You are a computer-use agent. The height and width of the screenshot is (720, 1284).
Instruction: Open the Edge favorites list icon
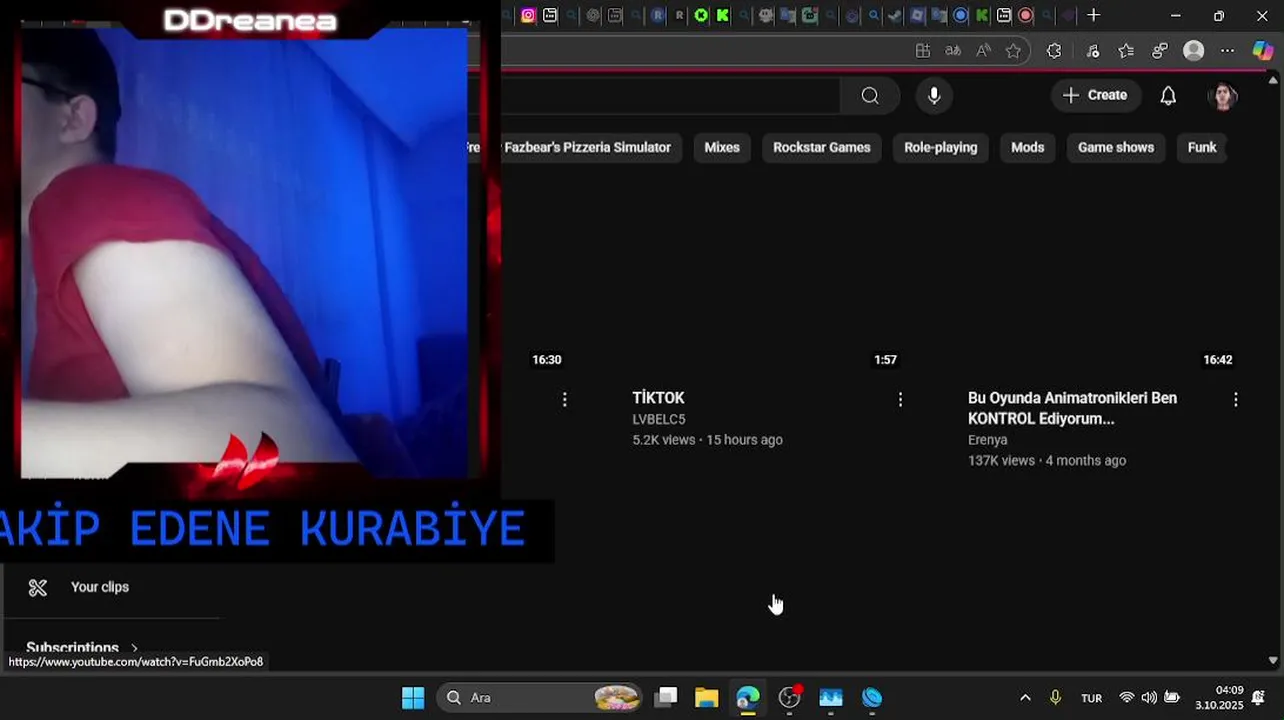coord(1126,51)
